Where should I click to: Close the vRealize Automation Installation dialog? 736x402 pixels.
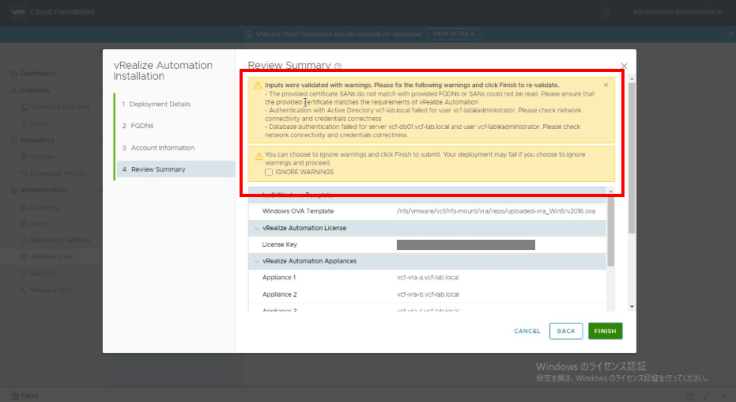point(624,66)
